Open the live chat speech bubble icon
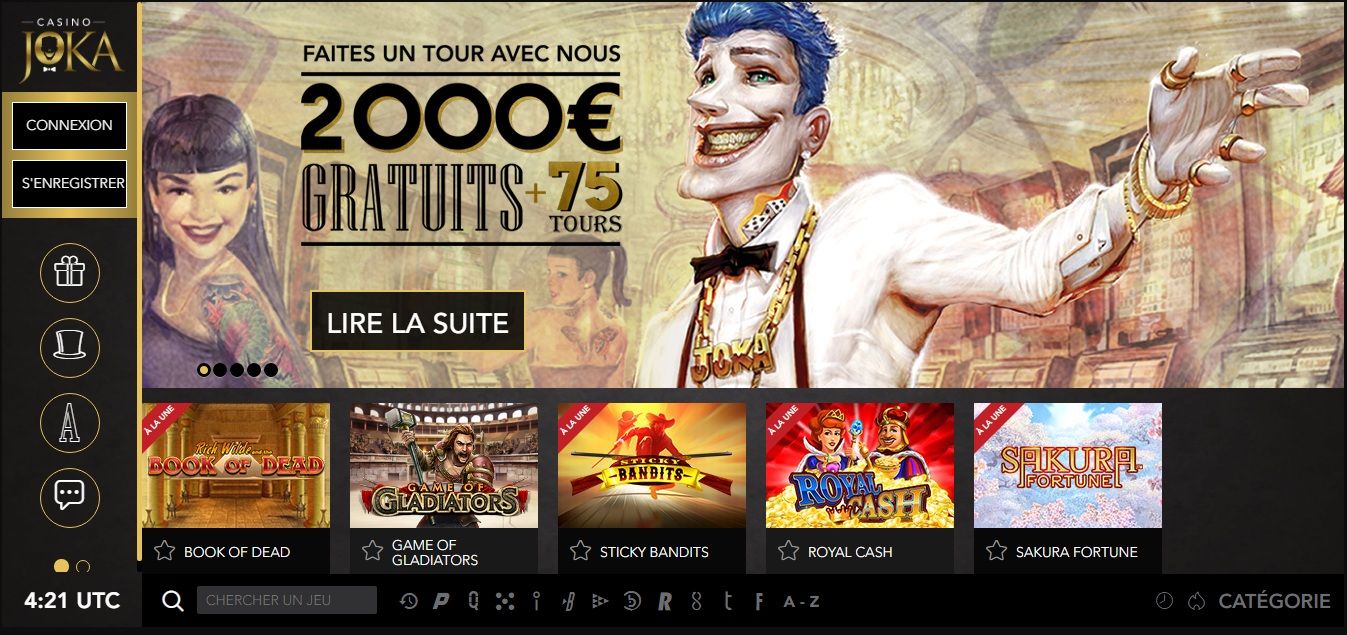1347x635 pixels. click(69, 495)
